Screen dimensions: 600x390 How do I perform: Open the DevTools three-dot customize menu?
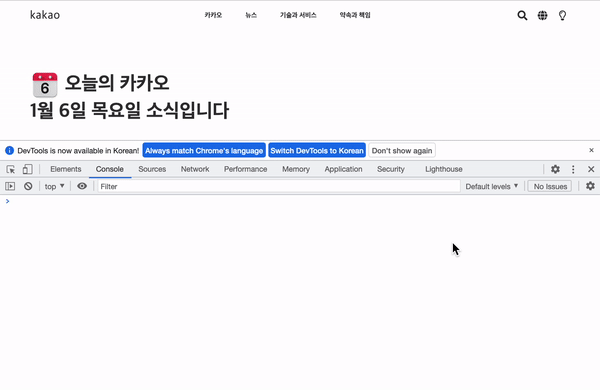tap(573, 169)
